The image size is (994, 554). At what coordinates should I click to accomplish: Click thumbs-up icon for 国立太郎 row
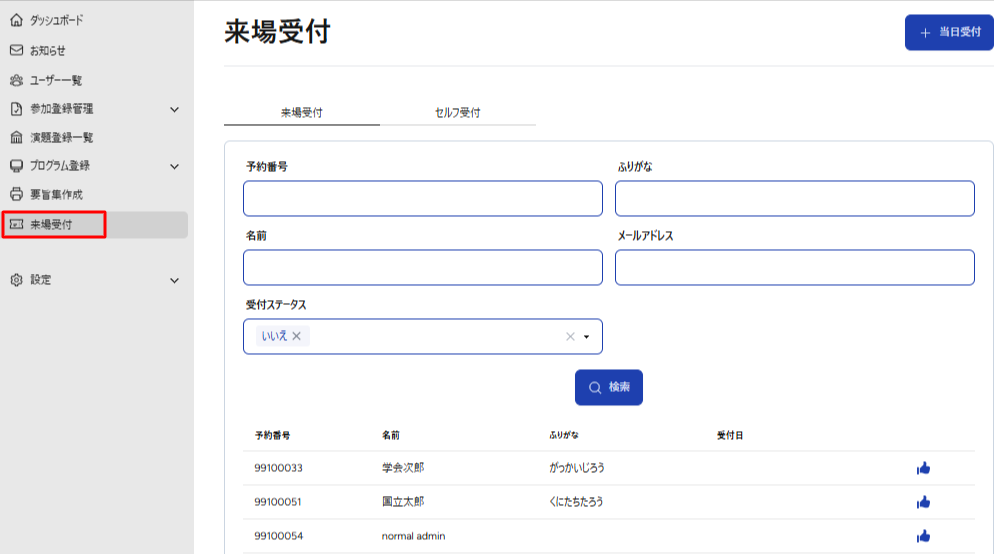click(923, 502)
